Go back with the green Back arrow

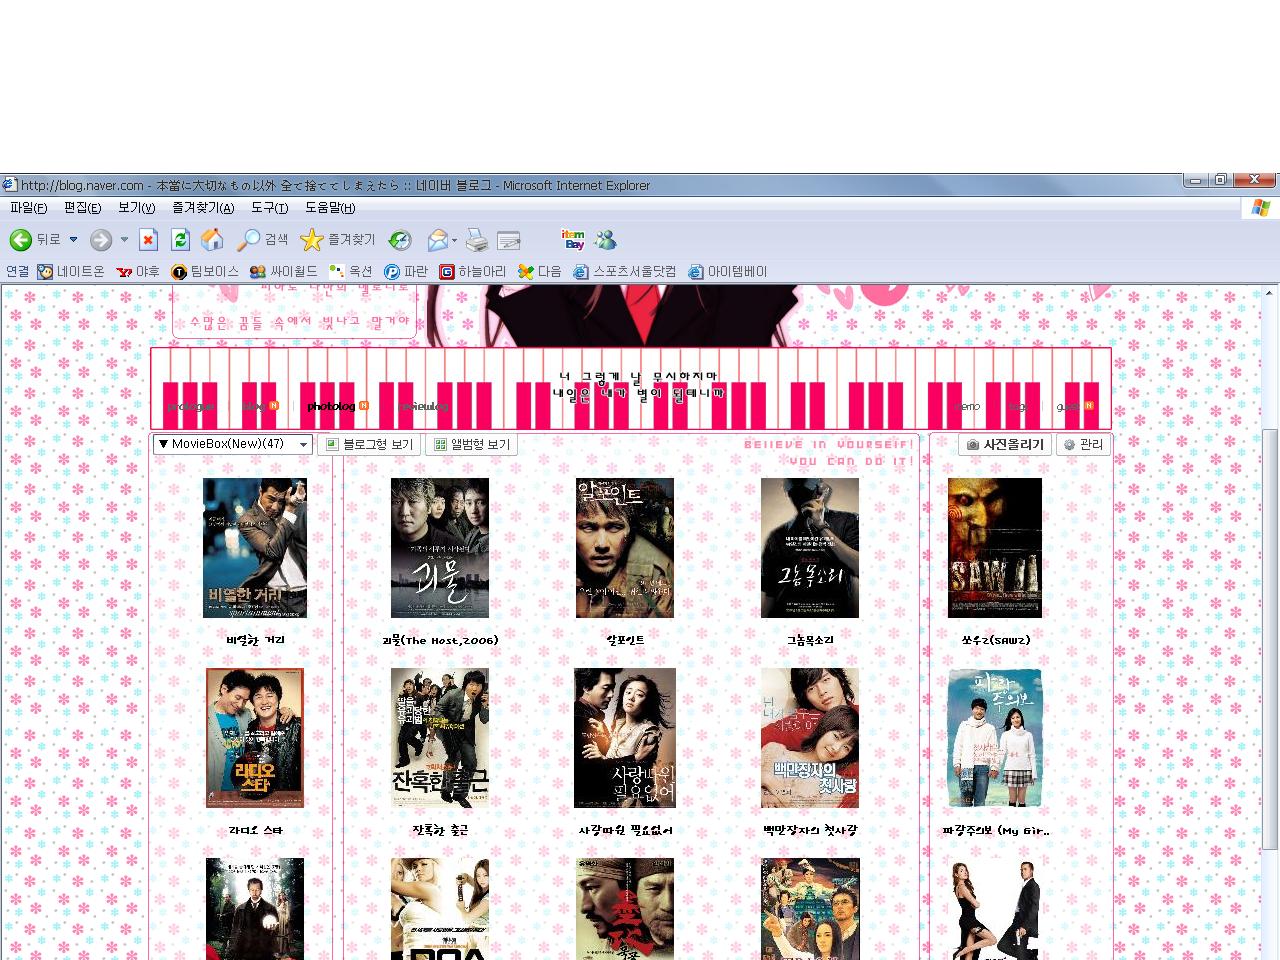pyautogui.click(x=35, y=240)
